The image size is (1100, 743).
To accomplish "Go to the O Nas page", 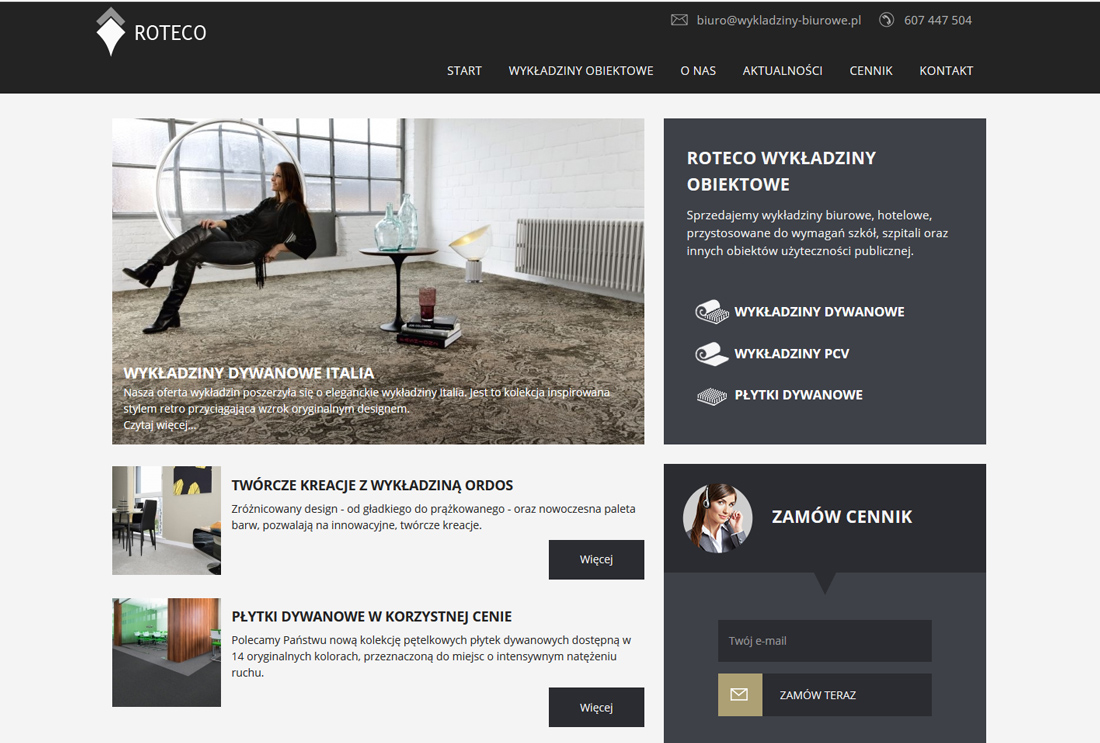I will tap(698, 71).
